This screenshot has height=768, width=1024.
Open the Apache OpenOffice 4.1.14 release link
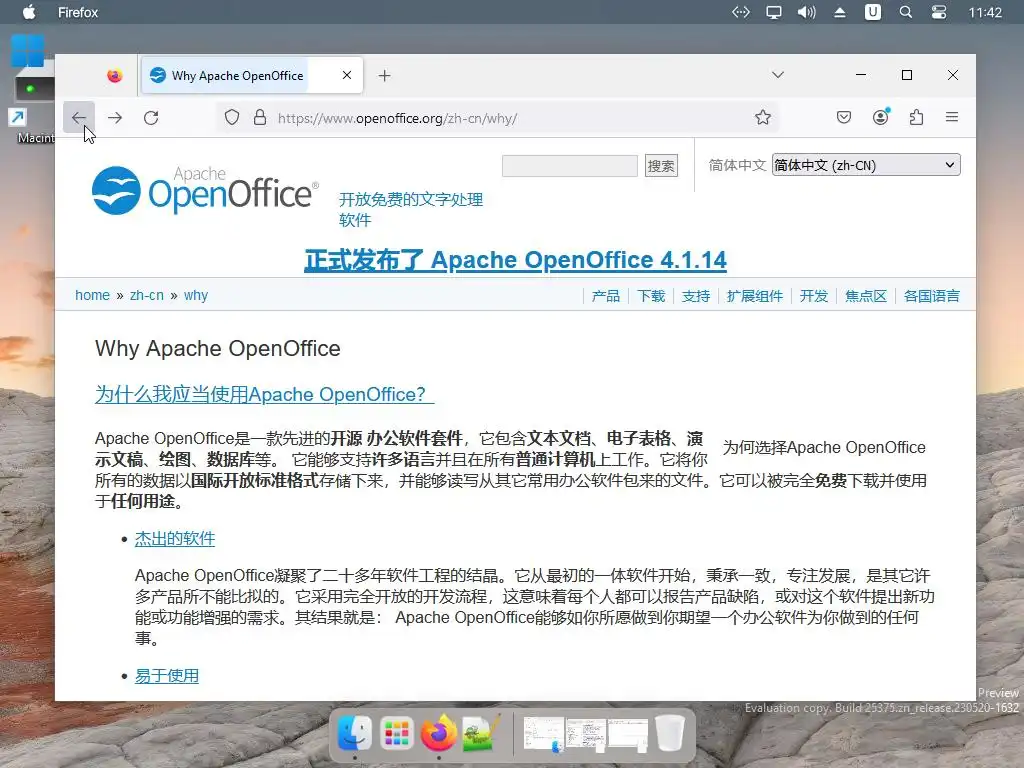coord(515,260)
